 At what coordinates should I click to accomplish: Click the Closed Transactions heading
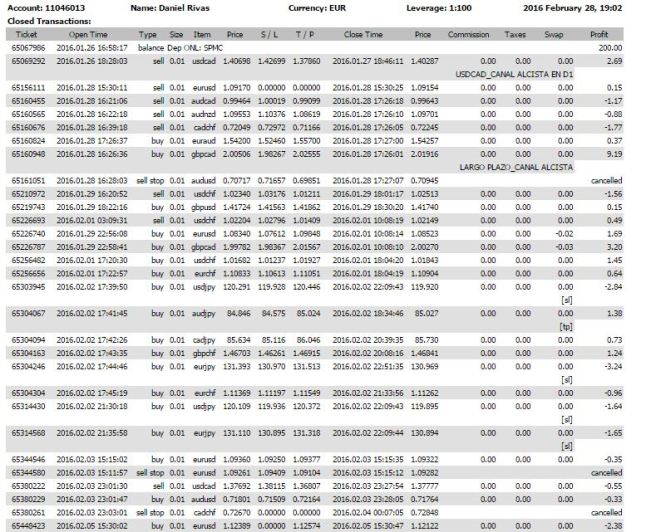coord(42,19)
